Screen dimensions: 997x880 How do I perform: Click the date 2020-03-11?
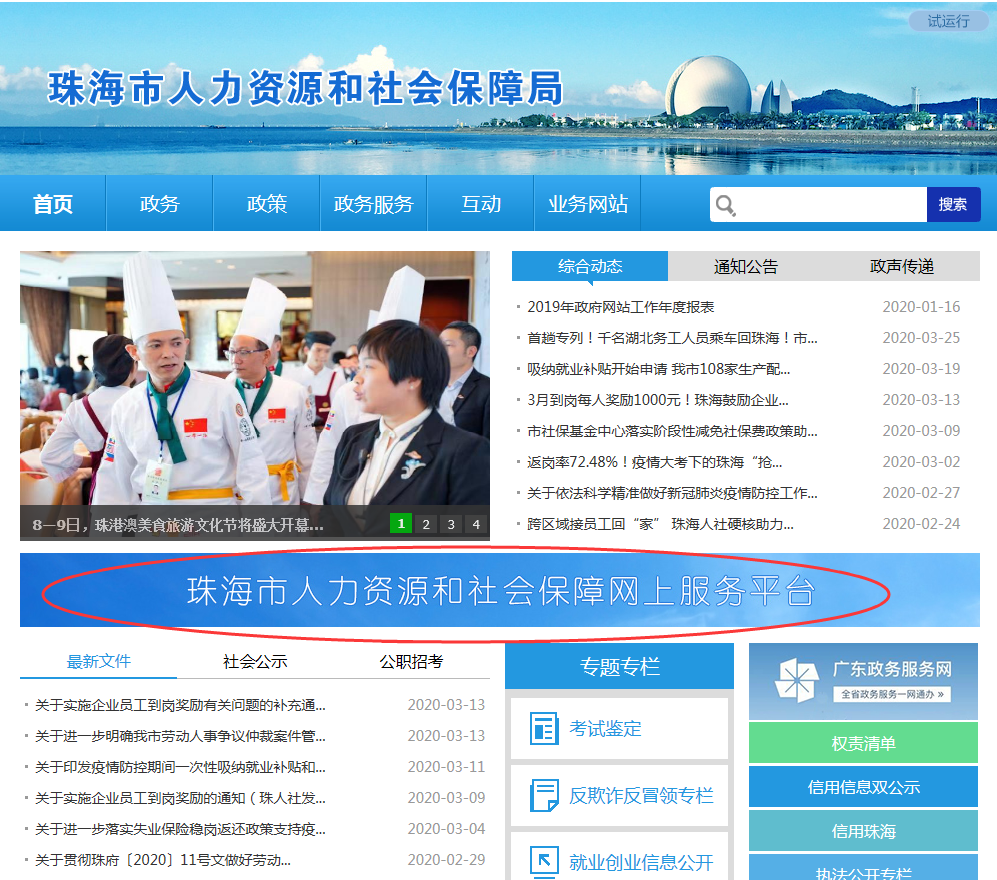446,767
